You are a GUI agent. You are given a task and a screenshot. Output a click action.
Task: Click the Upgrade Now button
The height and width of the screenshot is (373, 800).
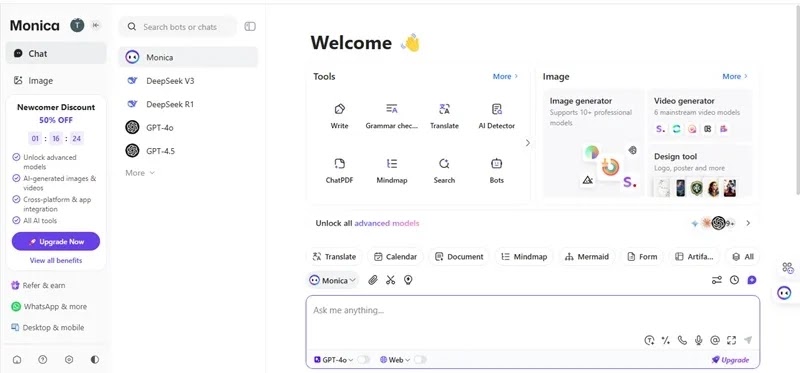(x=56, y=241)
